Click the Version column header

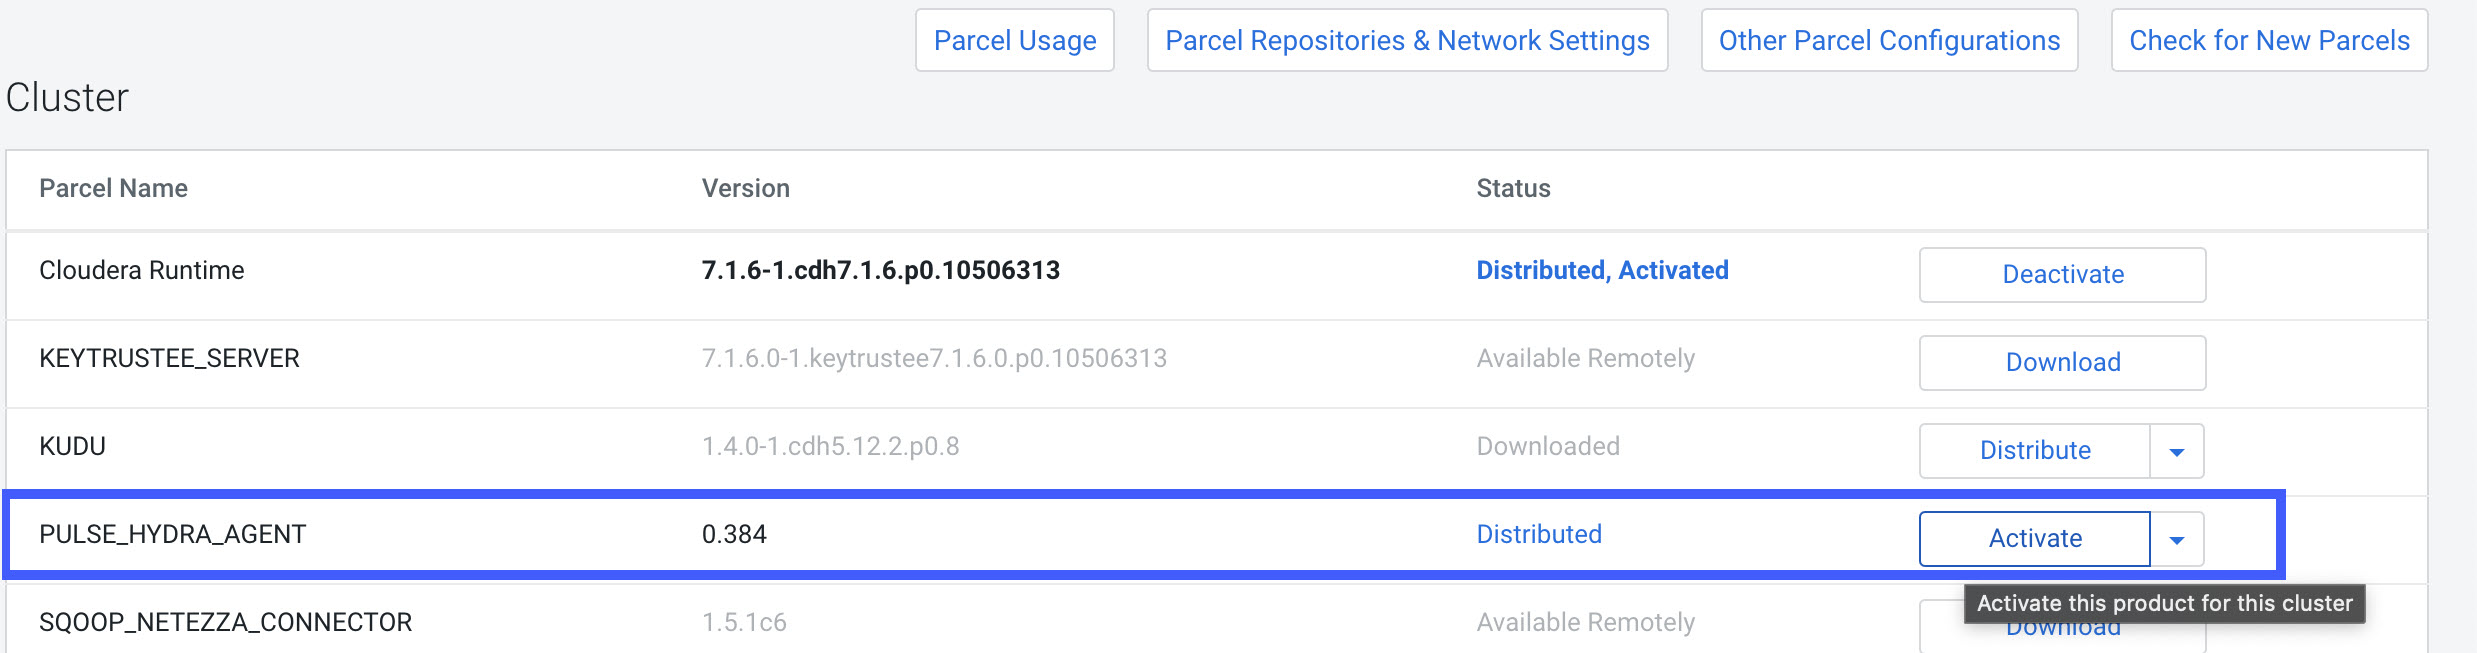745,188
